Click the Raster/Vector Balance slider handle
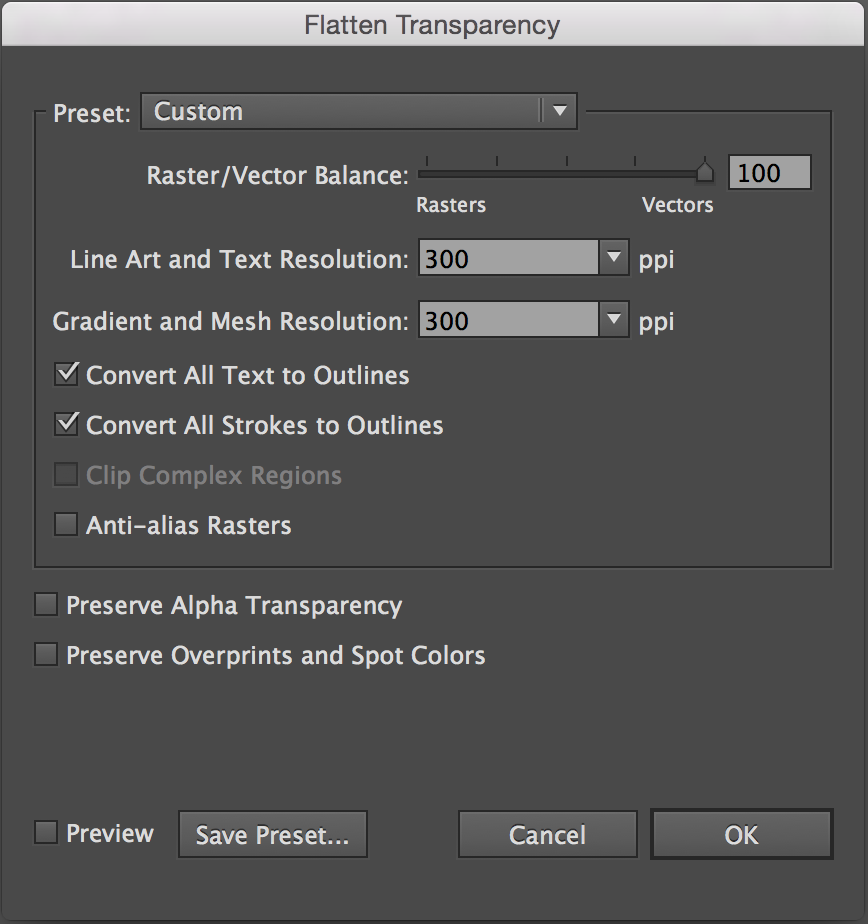The image size is (868, 924). click(x=704, y=170)
